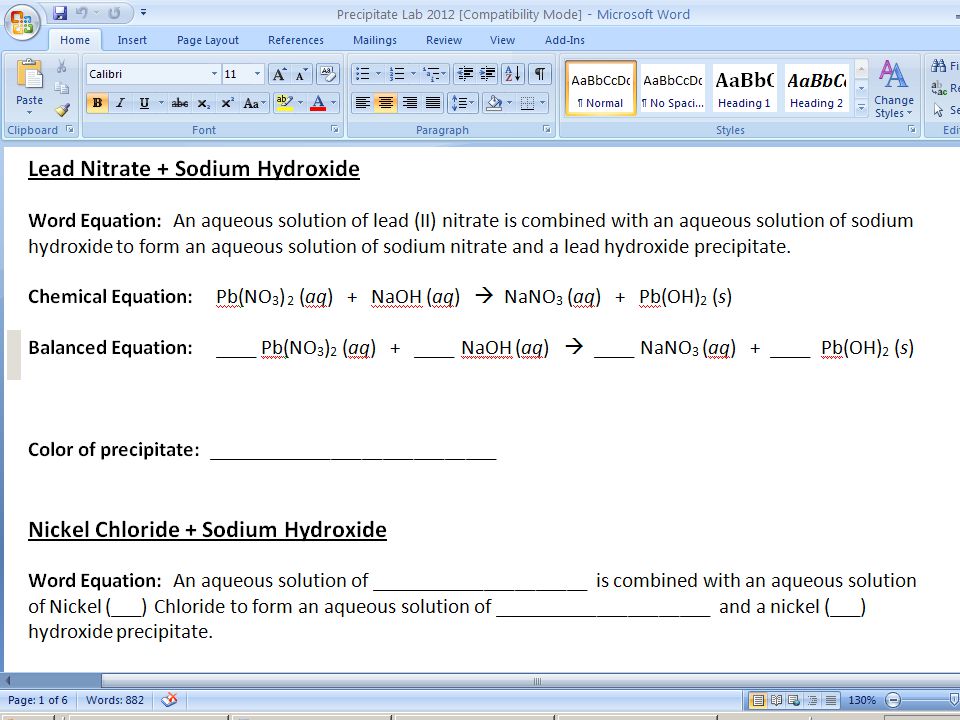Image resolution: width=960 pixels, height=720 pixels.
Task: Open the Add-Ins tab
Action: point(564,40)
